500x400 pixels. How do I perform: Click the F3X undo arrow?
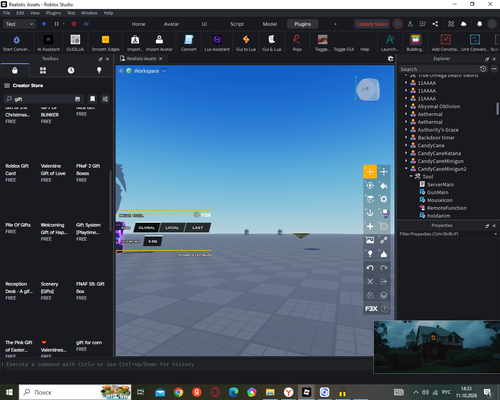tap(370, 268)
